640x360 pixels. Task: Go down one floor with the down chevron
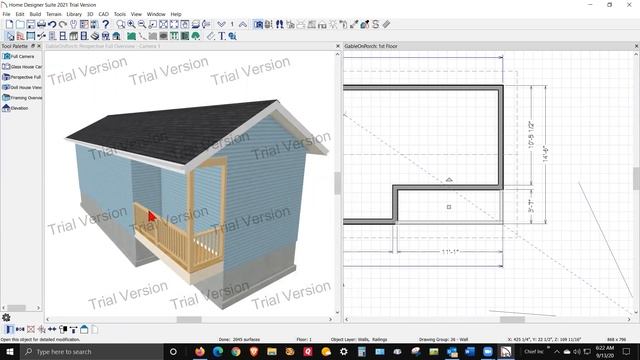click(x=221, y=24)
